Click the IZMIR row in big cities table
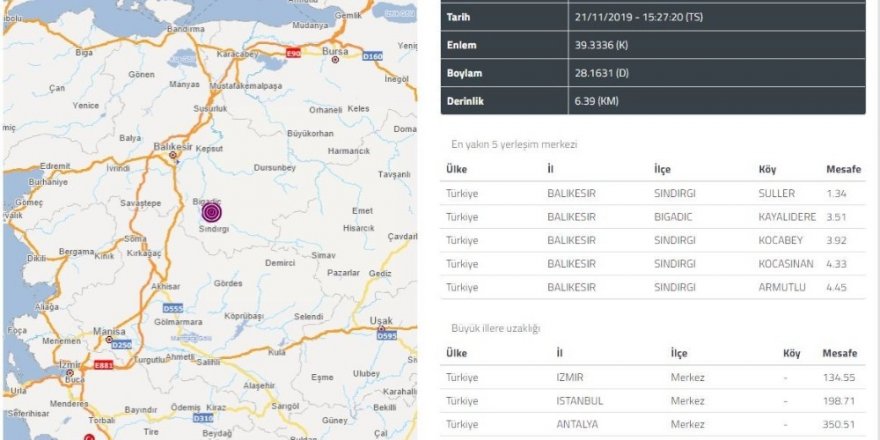This screenshot has height=440, width=880. 653,377
